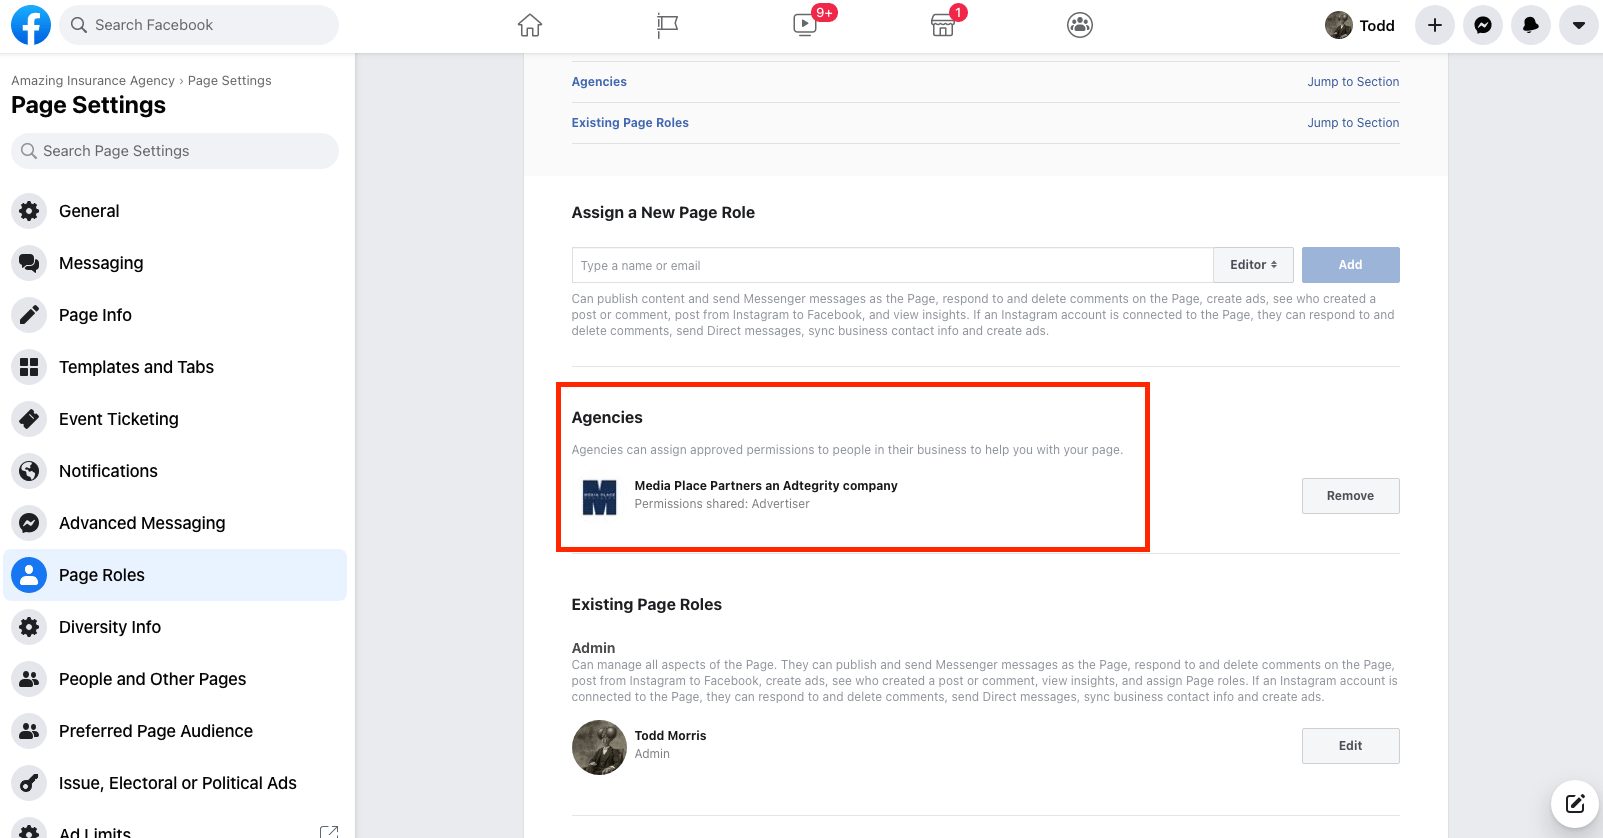This screenshot has width=1603, height=838.
Task: Open Event Ticketing settings
Action: [175, 419]
